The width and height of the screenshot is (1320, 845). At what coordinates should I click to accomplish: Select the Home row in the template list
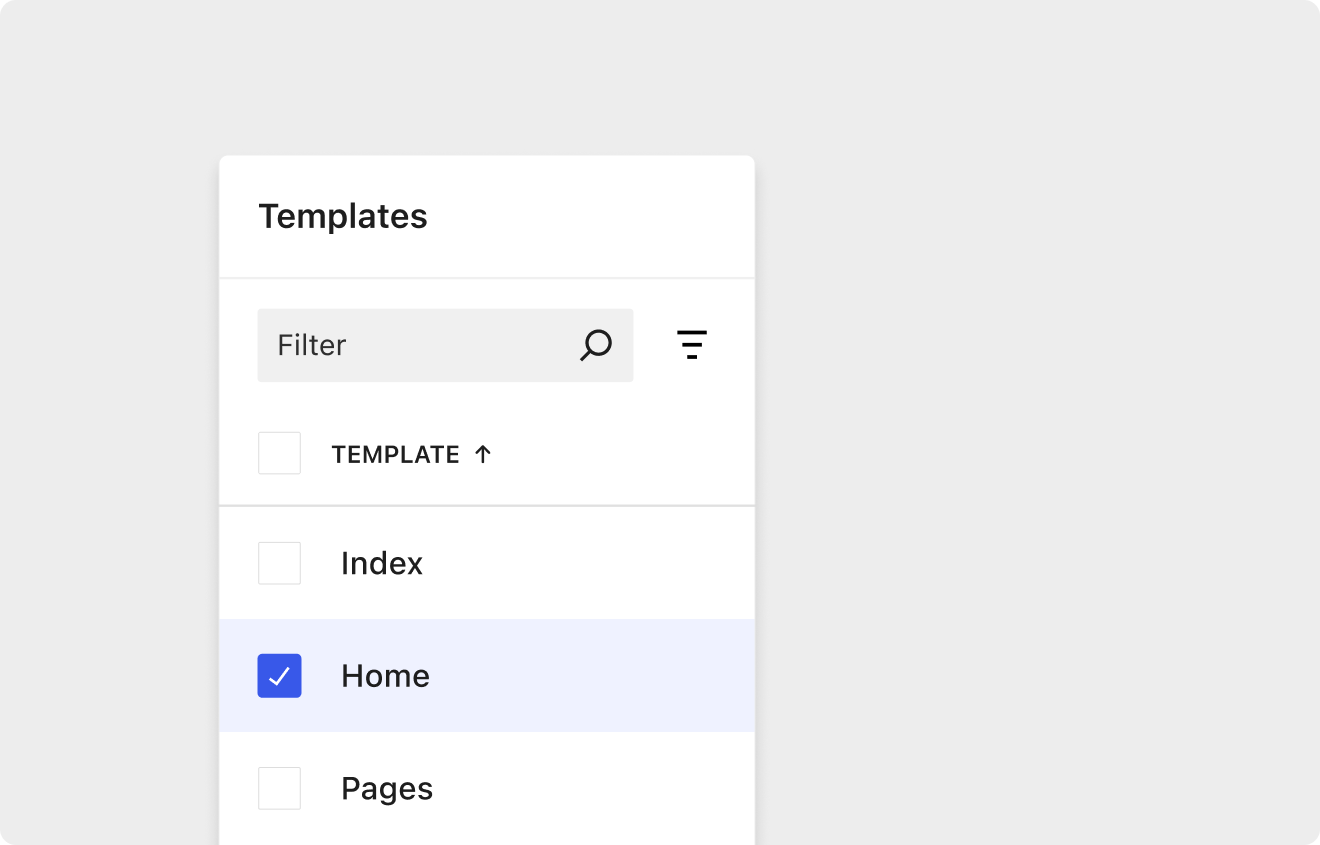(450, 675)
